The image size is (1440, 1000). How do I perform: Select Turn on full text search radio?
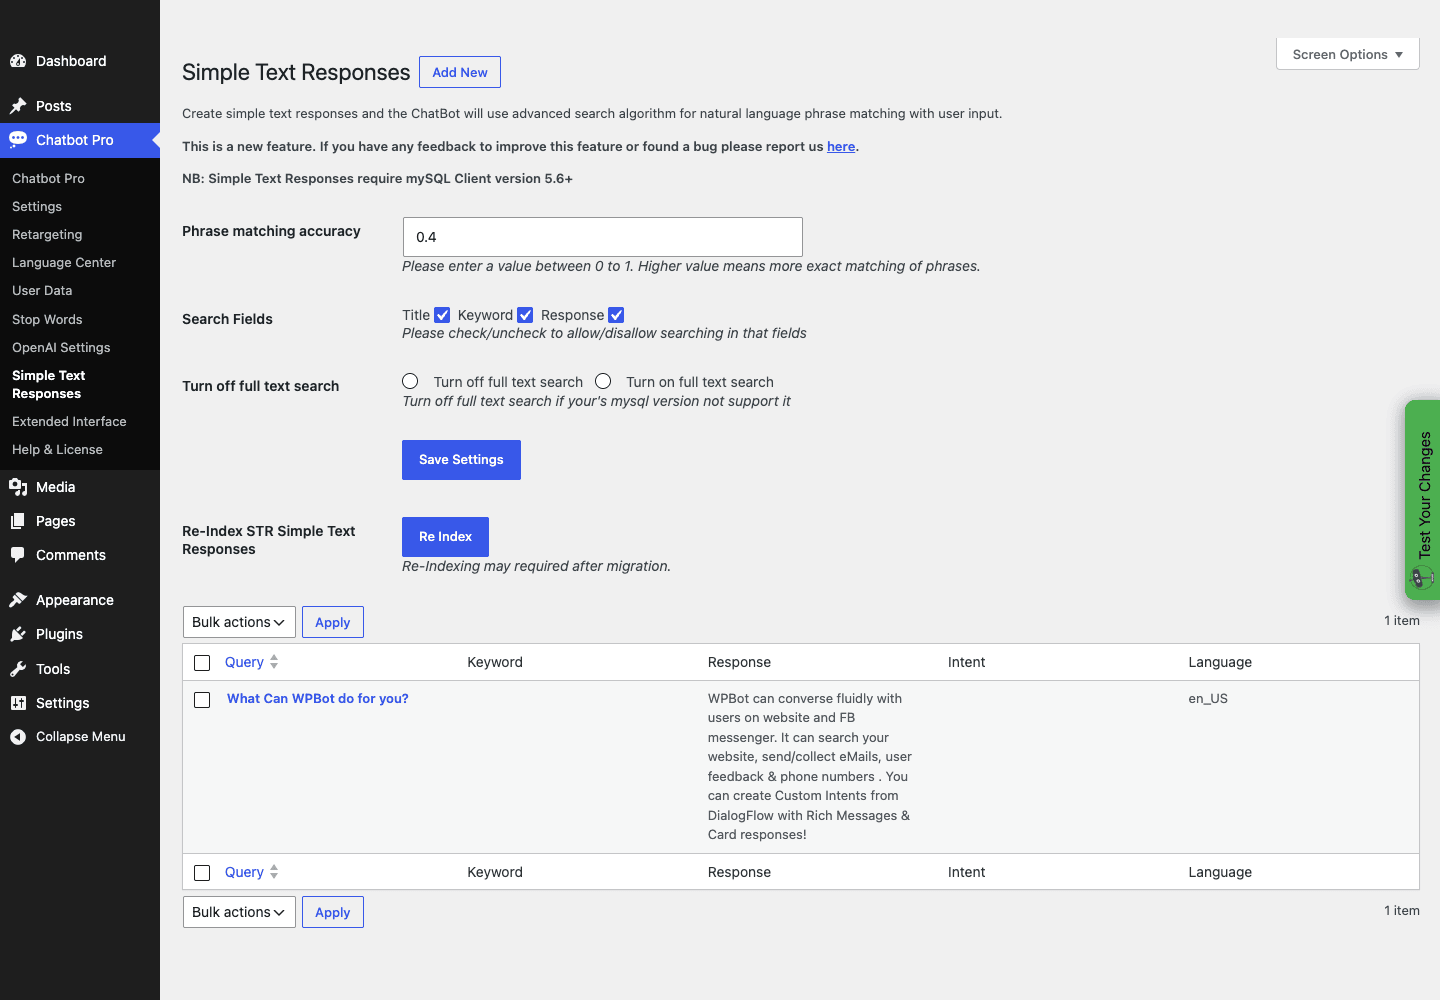click(x=603, y=381)
